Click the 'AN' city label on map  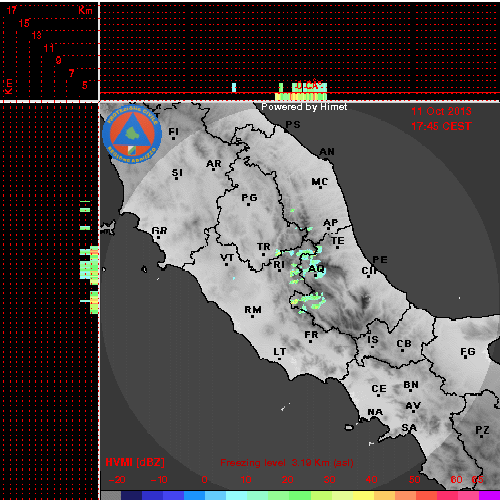coord(327,152)
